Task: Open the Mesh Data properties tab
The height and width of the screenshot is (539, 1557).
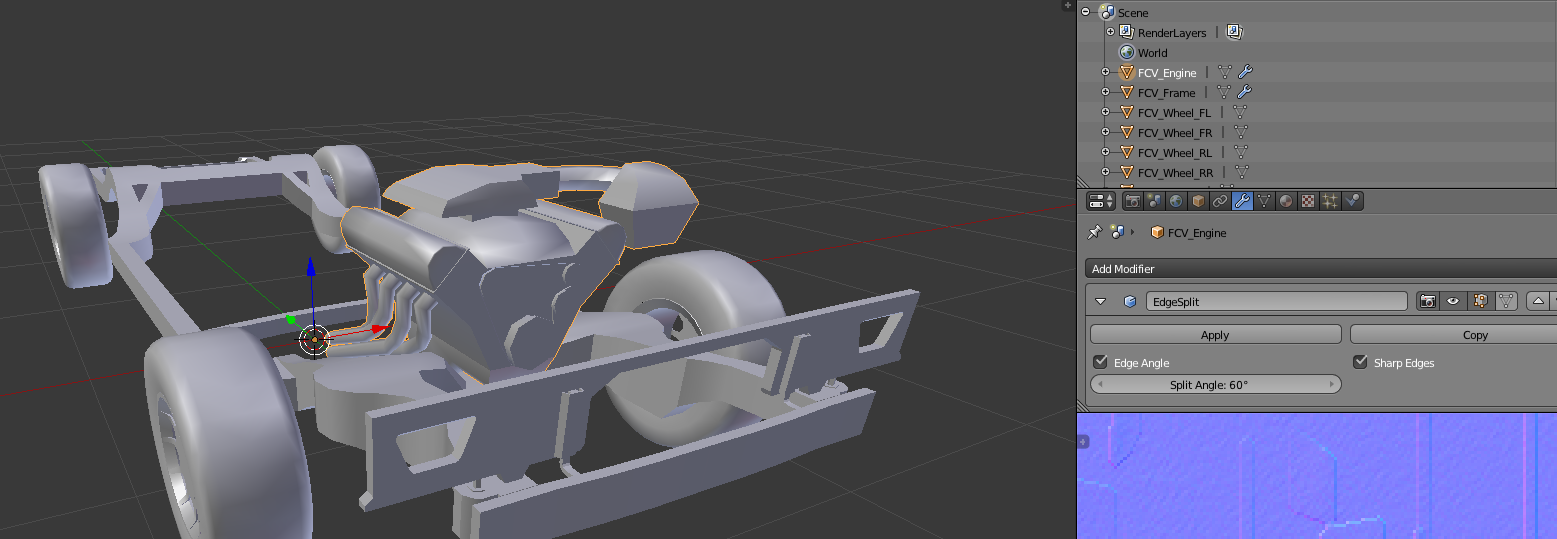Action: click(x=1264, y=201)
